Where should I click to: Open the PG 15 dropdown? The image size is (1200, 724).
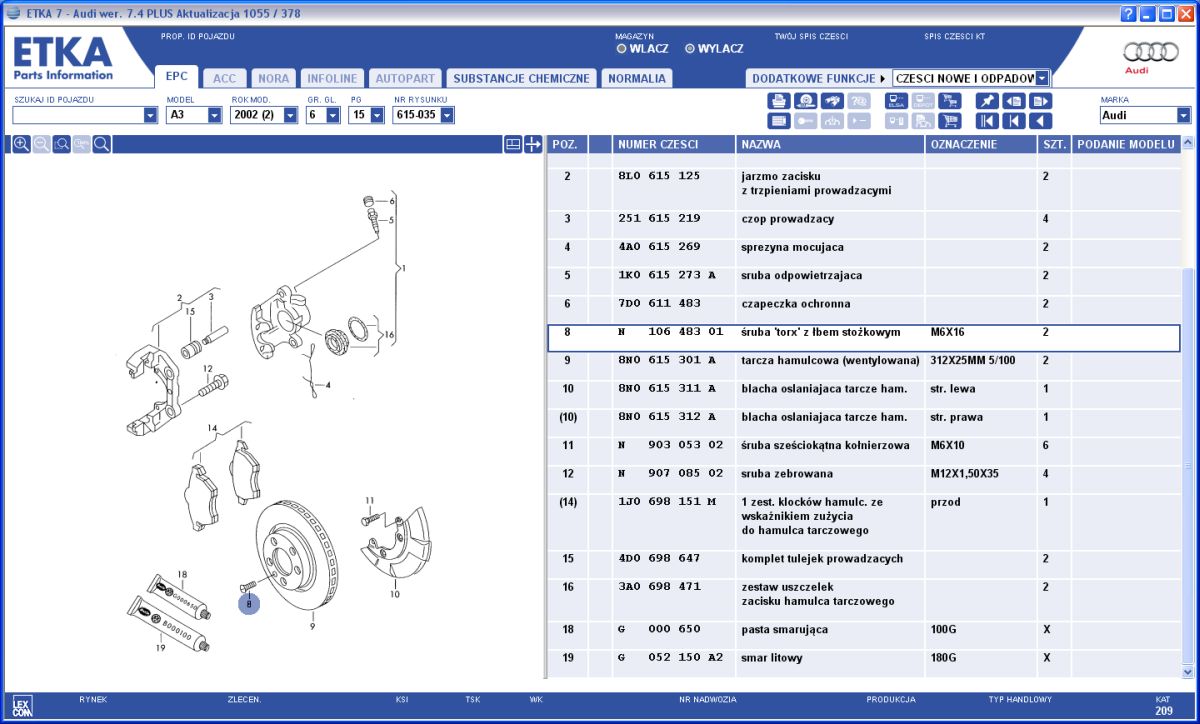pos(377,115)
